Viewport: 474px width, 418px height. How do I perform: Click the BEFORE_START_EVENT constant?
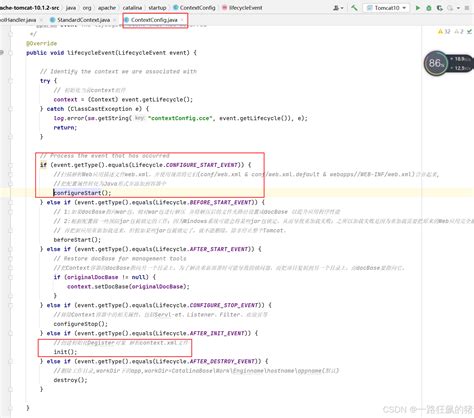pos(221,202)
